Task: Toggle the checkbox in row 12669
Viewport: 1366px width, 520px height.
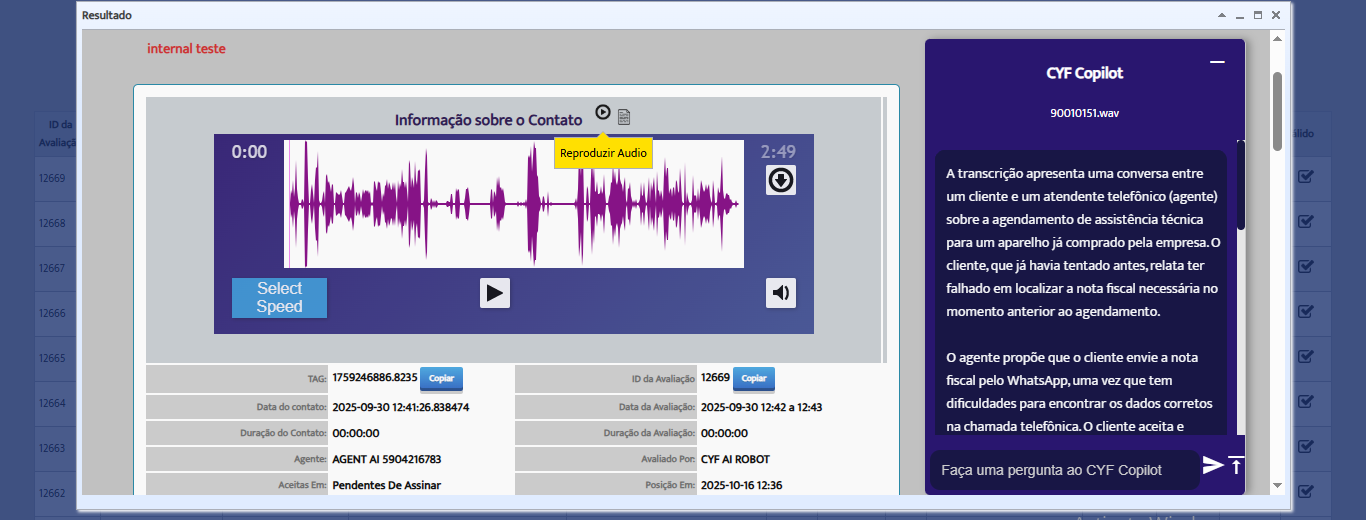Action: 1306,178
